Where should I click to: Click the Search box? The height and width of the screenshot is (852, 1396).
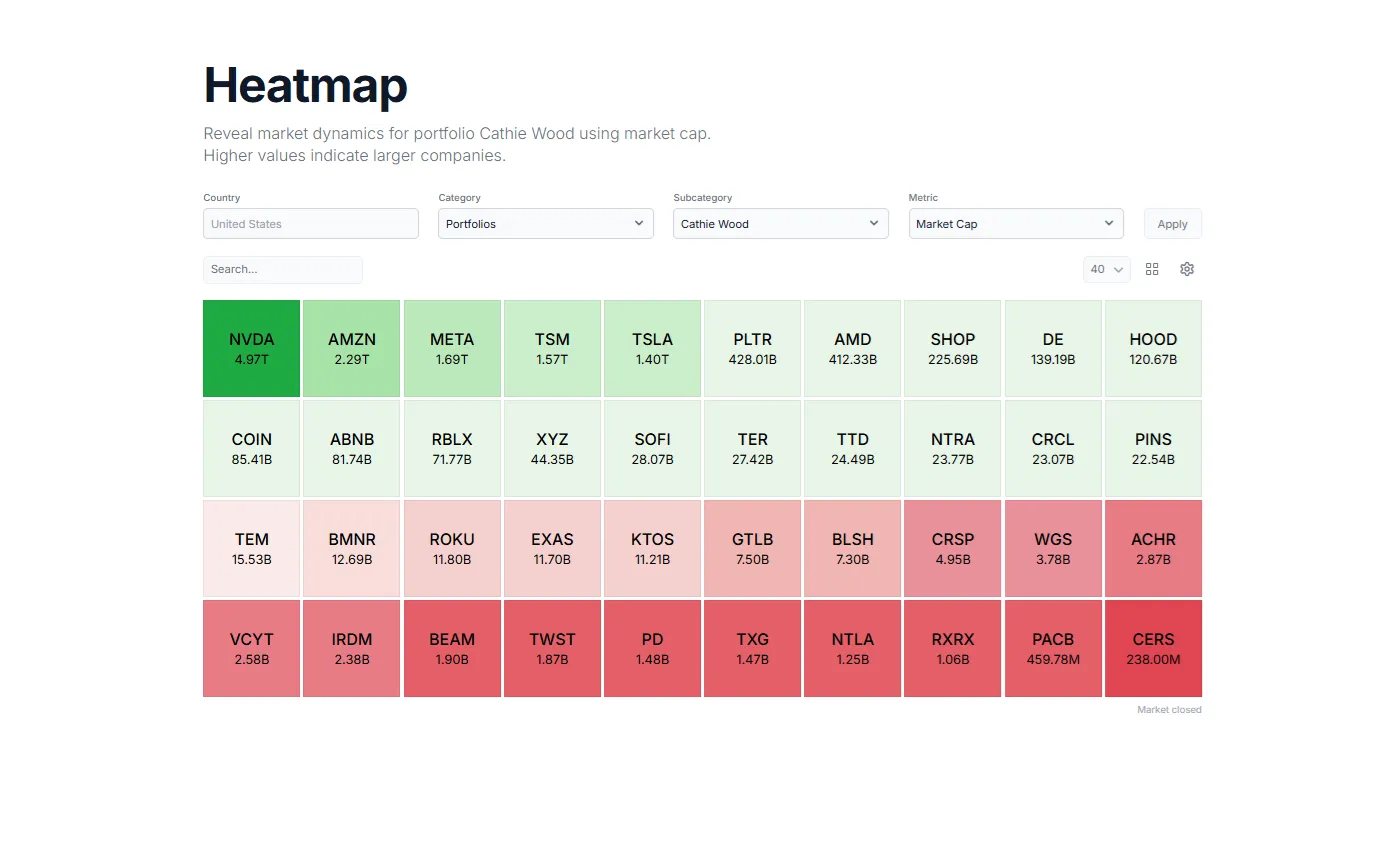tap(283, 269)
